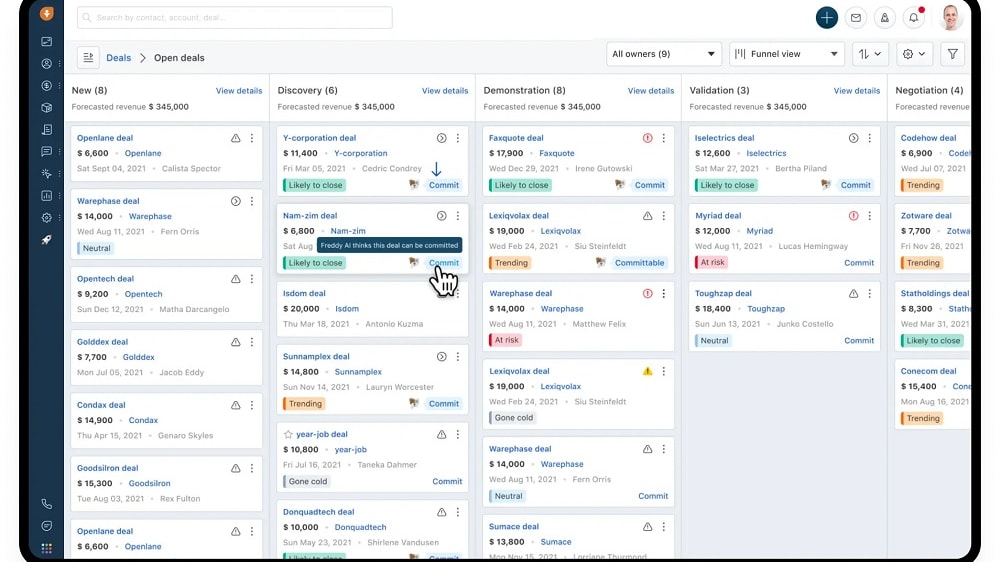The height and width of the screenshot is (562, 1000).
Task: Click View details for Demonstration column
Action: tap(651, 91)
